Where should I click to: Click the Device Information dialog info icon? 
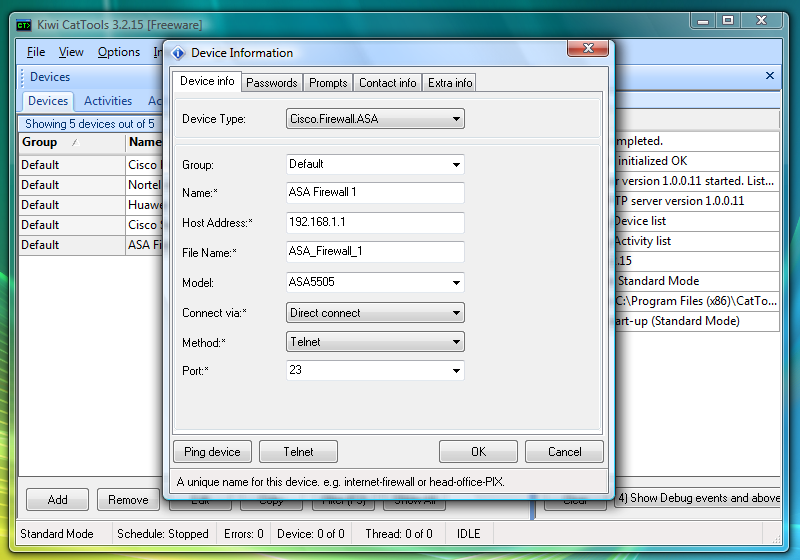178,53
